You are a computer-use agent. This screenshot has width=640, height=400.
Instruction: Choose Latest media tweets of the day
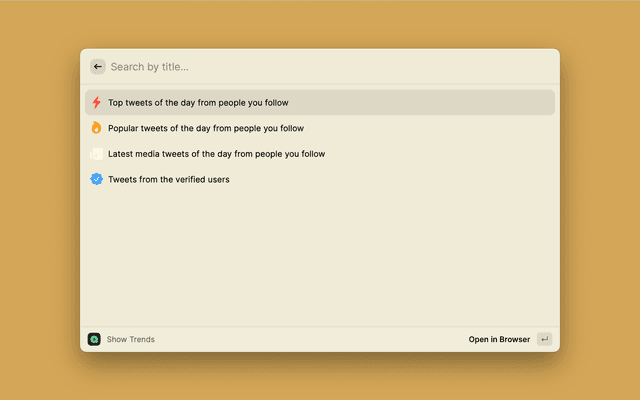[x=216, y=154]
